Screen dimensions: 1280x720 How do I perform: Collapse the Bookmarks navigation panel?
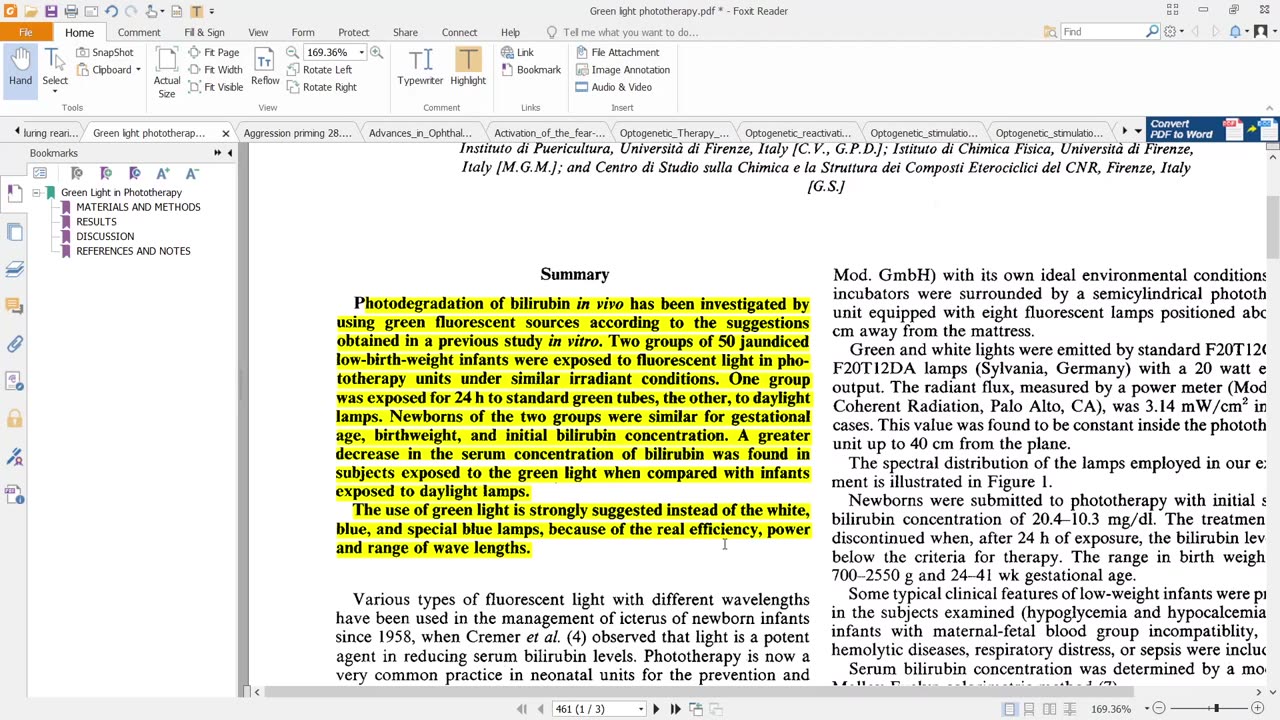tap(229, 153)
